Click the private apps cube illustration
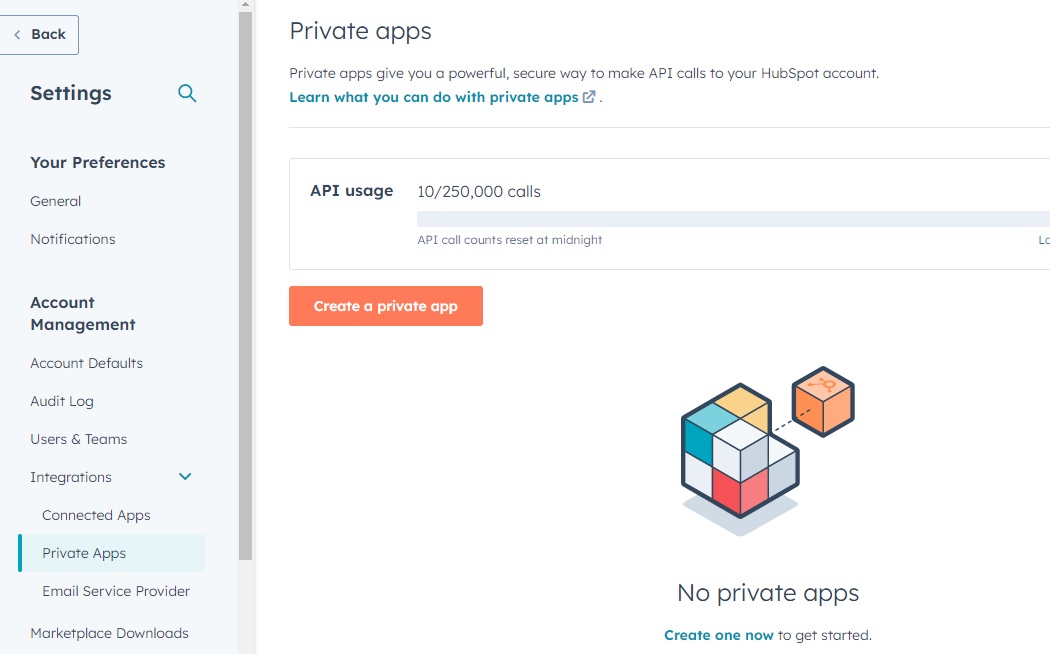The image size is (1050, 654). click(x=767, y=450)
